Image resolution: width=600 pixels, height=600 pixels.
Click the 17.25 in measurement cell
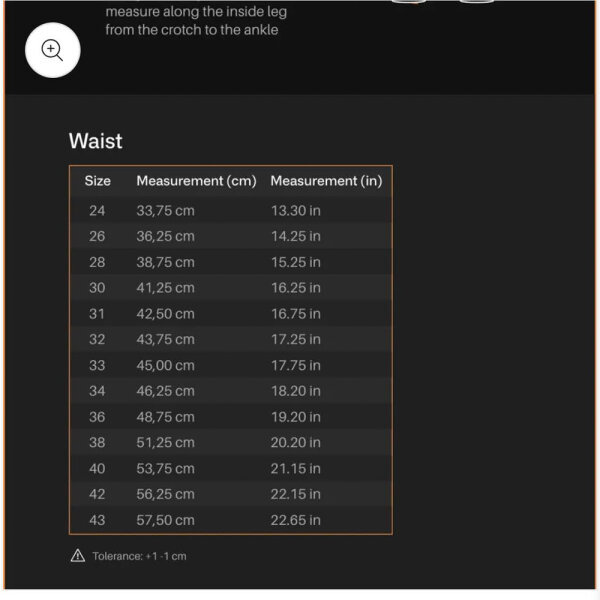click(295, 340)
